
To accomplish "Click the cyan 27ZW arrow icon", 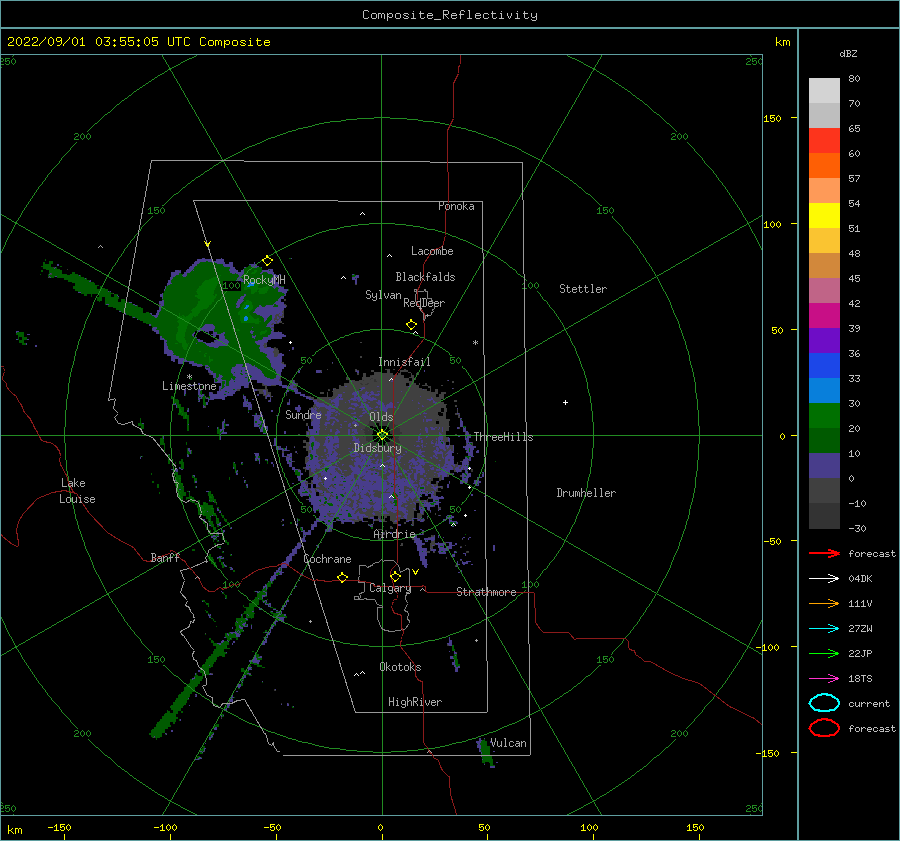I will pyautogui.click(x=824, y=629).
